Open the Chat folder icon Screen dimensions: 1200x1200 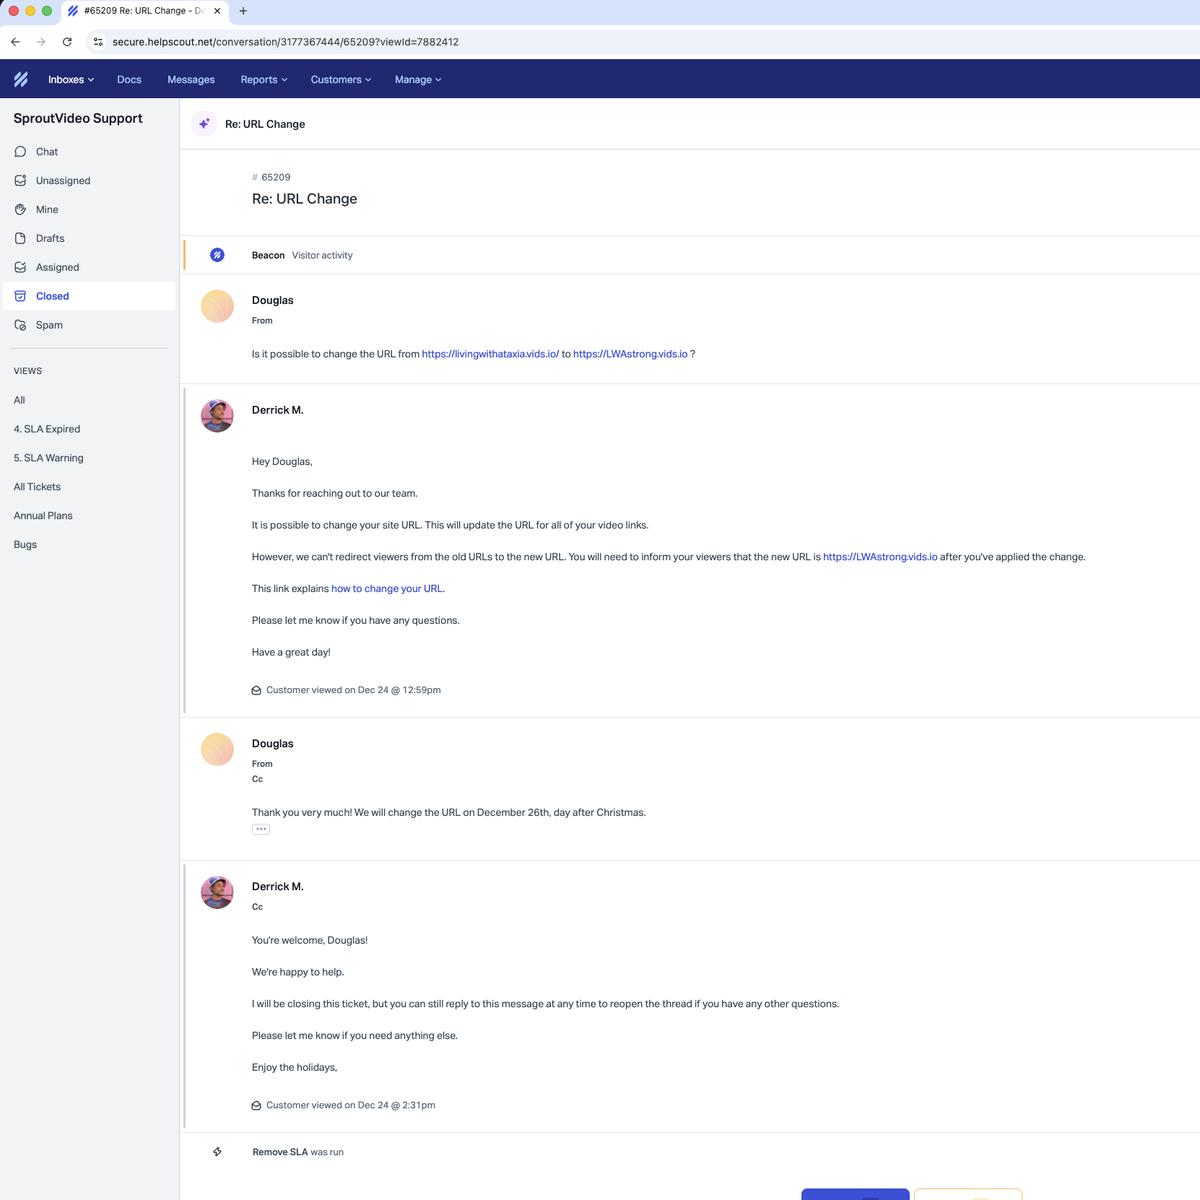20,152
